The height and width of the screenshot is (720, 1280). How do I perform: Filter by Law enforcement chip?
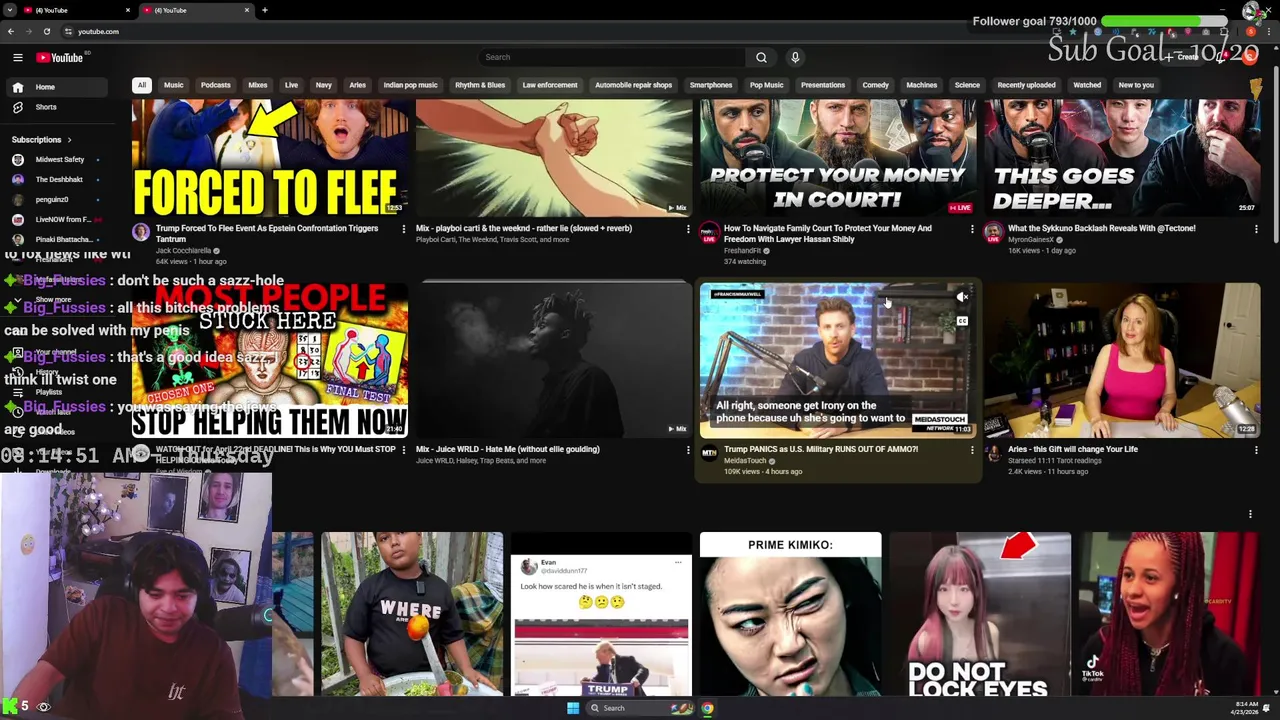[x=550, y=85]
